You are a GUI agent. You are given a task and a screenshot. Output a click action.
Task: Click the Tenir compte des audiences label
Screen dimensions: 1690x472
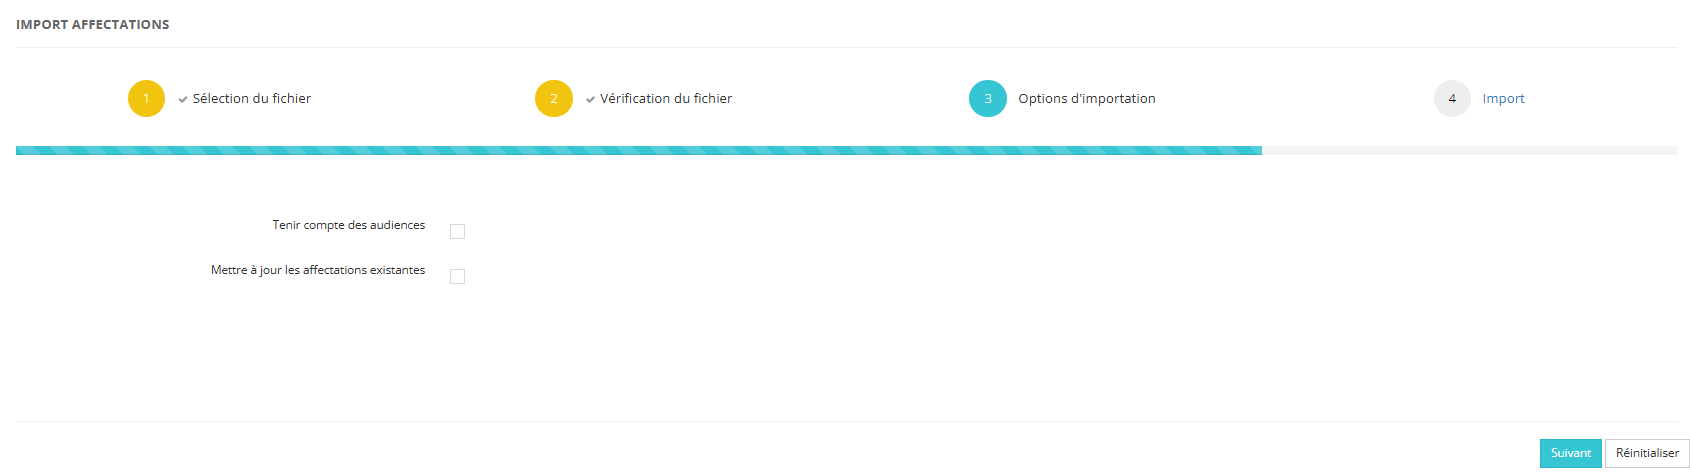pos(348,225)
